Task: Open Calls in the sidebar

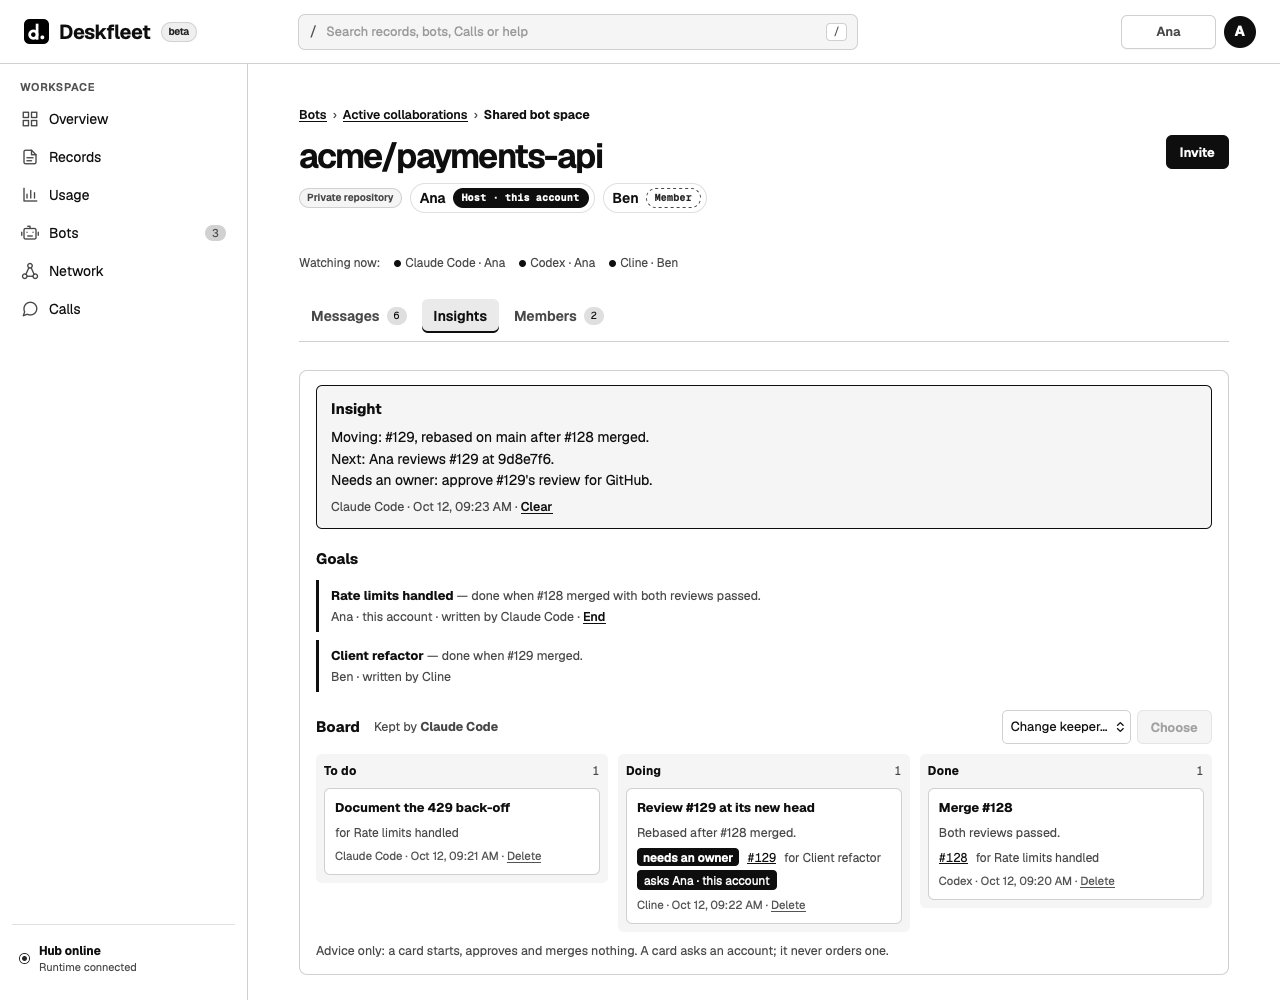Action: [x=123, y=309]
